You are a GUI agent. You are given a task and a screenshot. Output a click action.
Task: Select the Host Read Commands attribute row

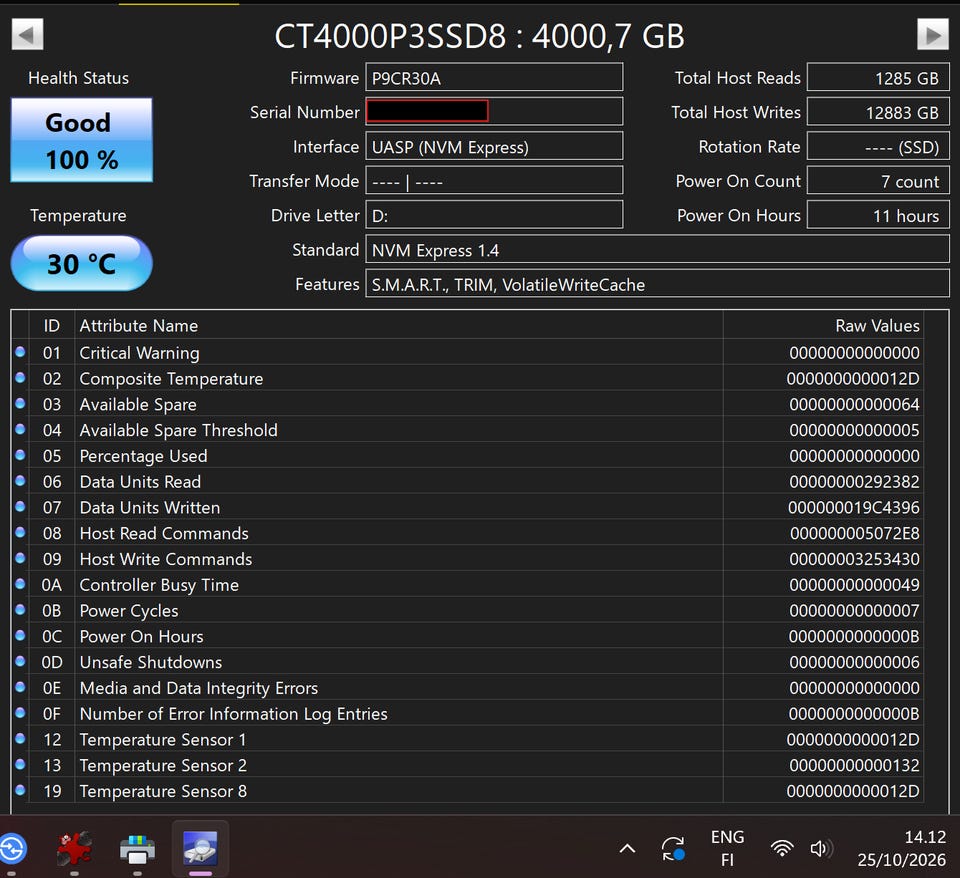tap(468, 533)
